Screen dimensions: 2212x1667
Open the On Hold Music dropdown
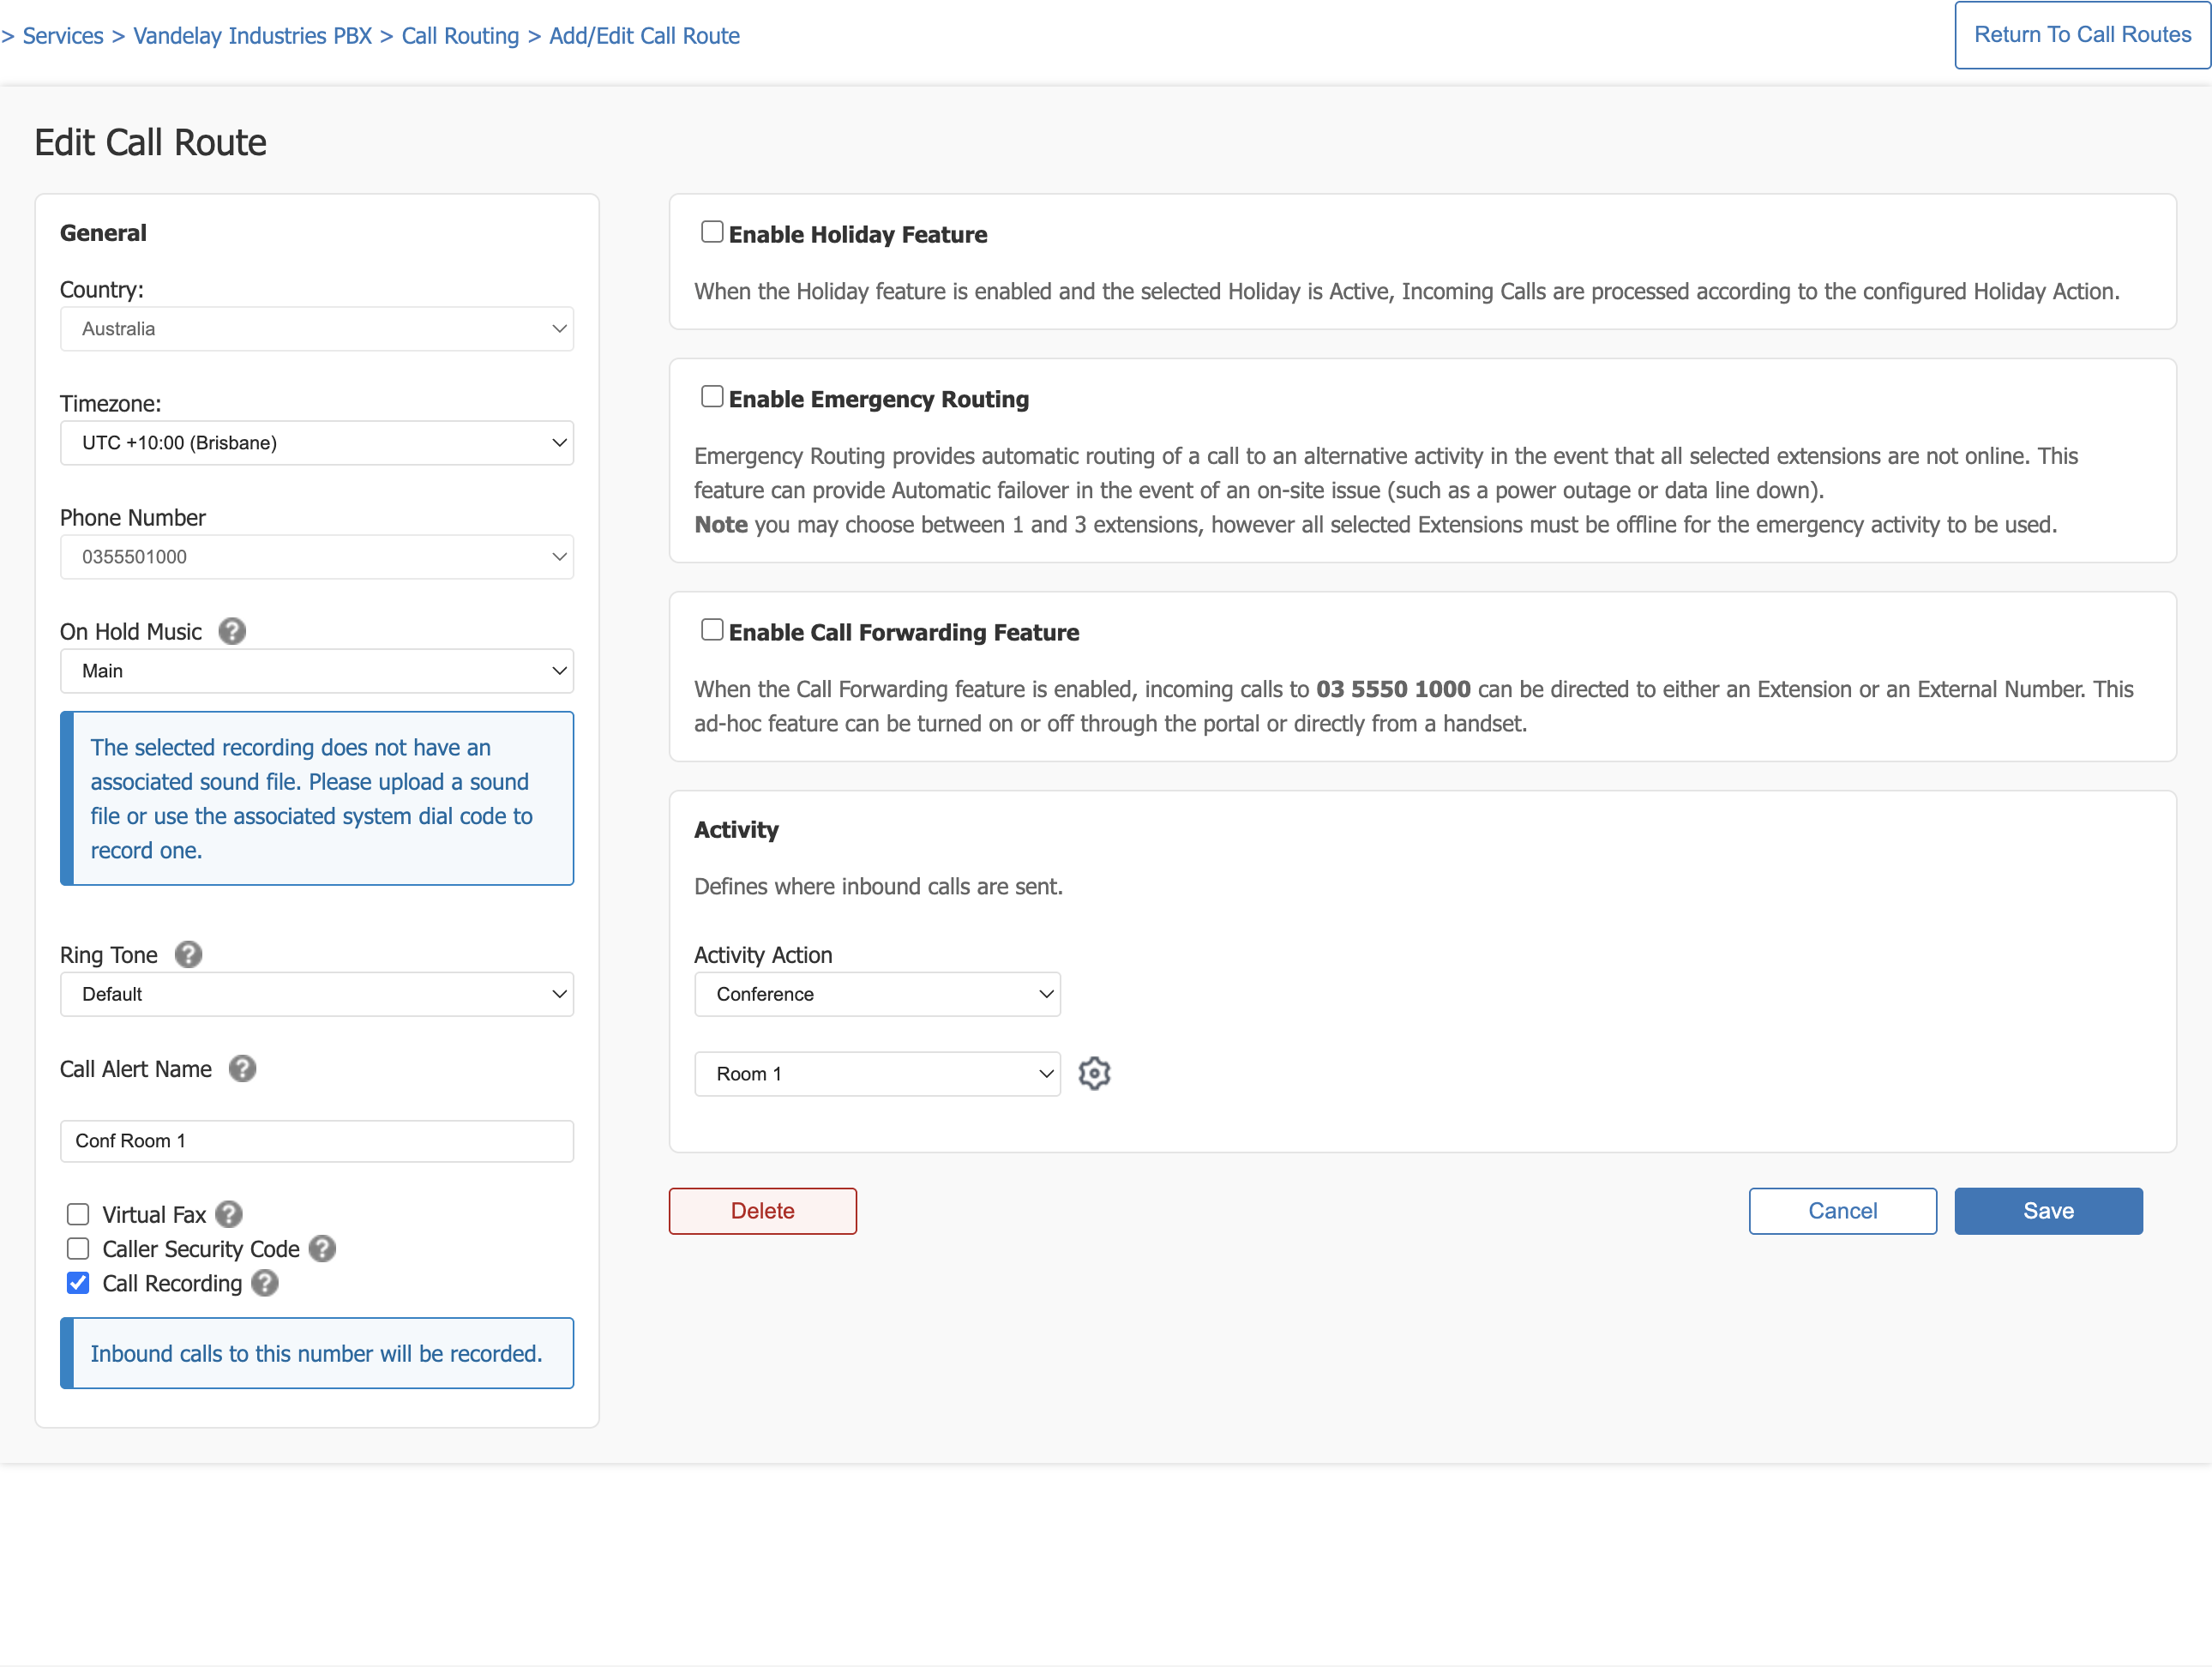(317, 670)
